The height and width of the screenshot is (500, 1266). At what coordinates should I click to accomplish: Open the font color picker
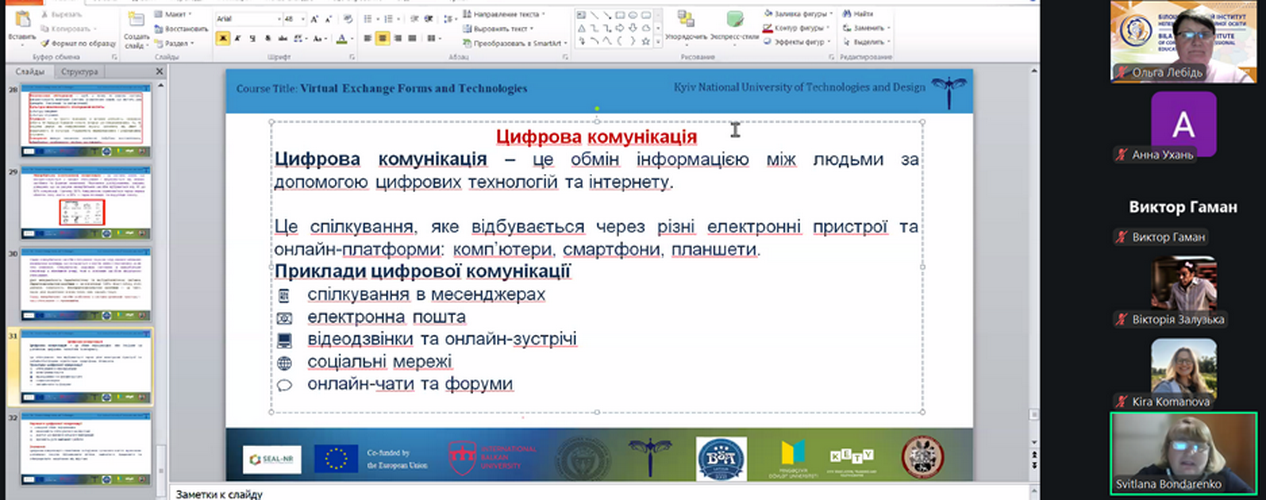click(x=343, y=38)
